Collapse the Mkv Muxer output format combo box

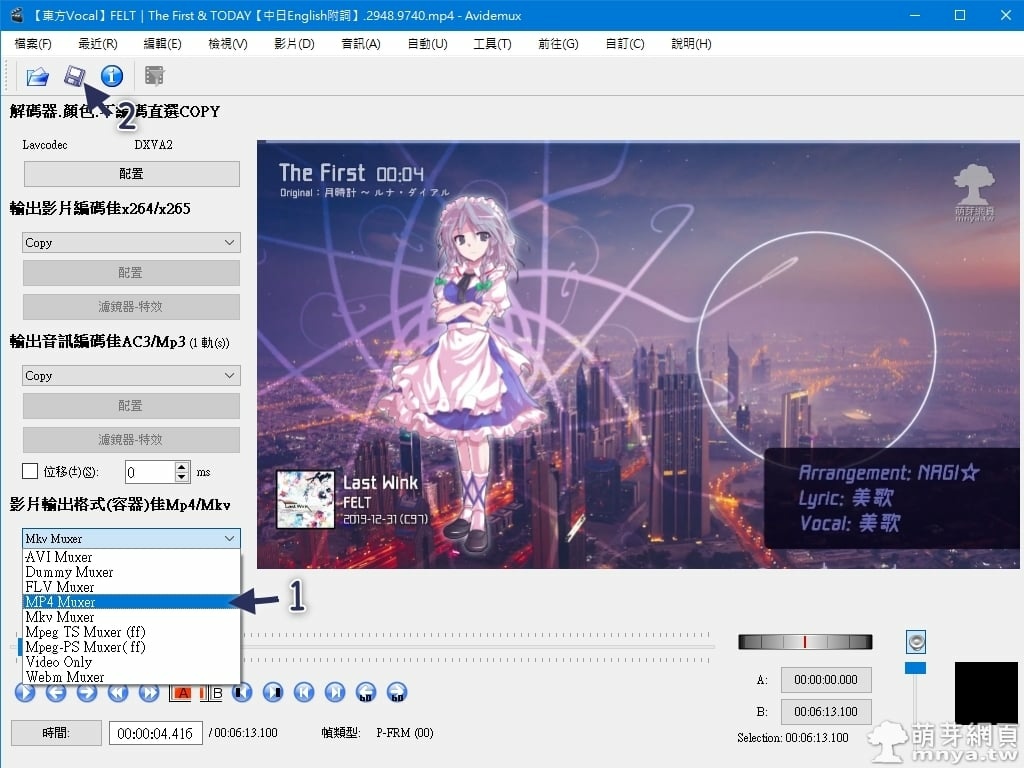(131, 539)
